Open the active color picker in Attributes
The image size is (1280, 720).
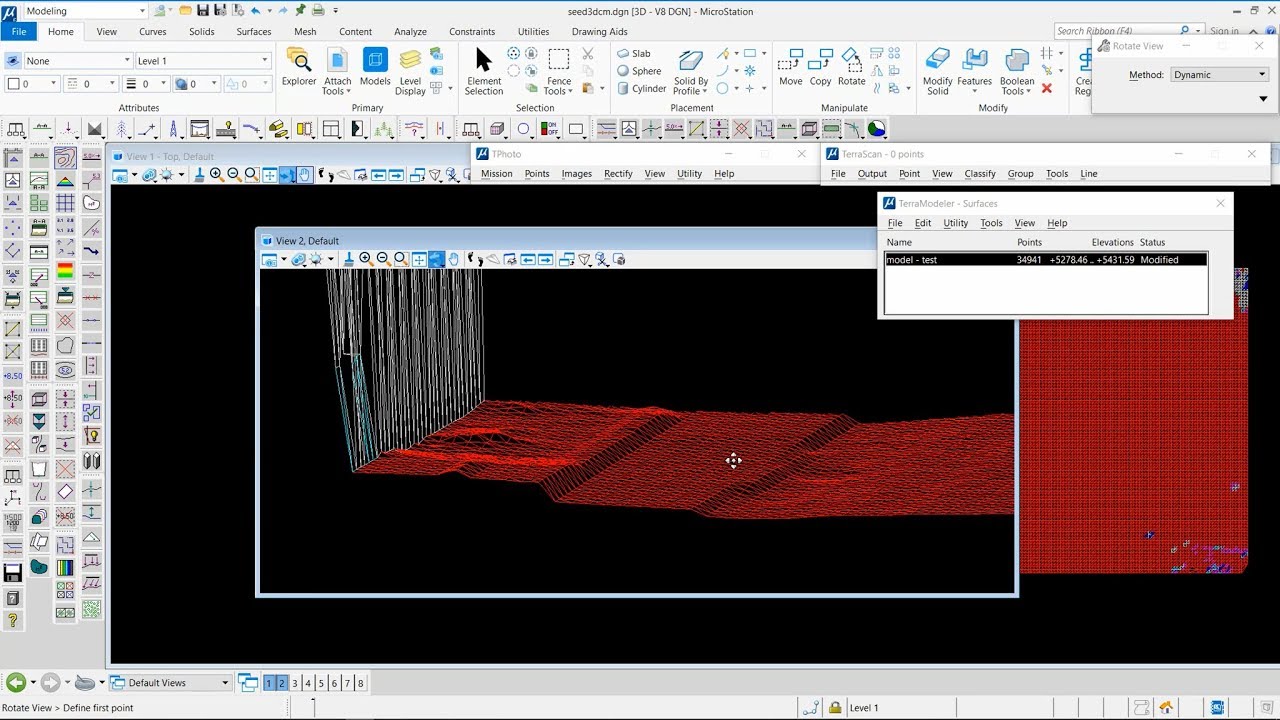tap(32, 85)
